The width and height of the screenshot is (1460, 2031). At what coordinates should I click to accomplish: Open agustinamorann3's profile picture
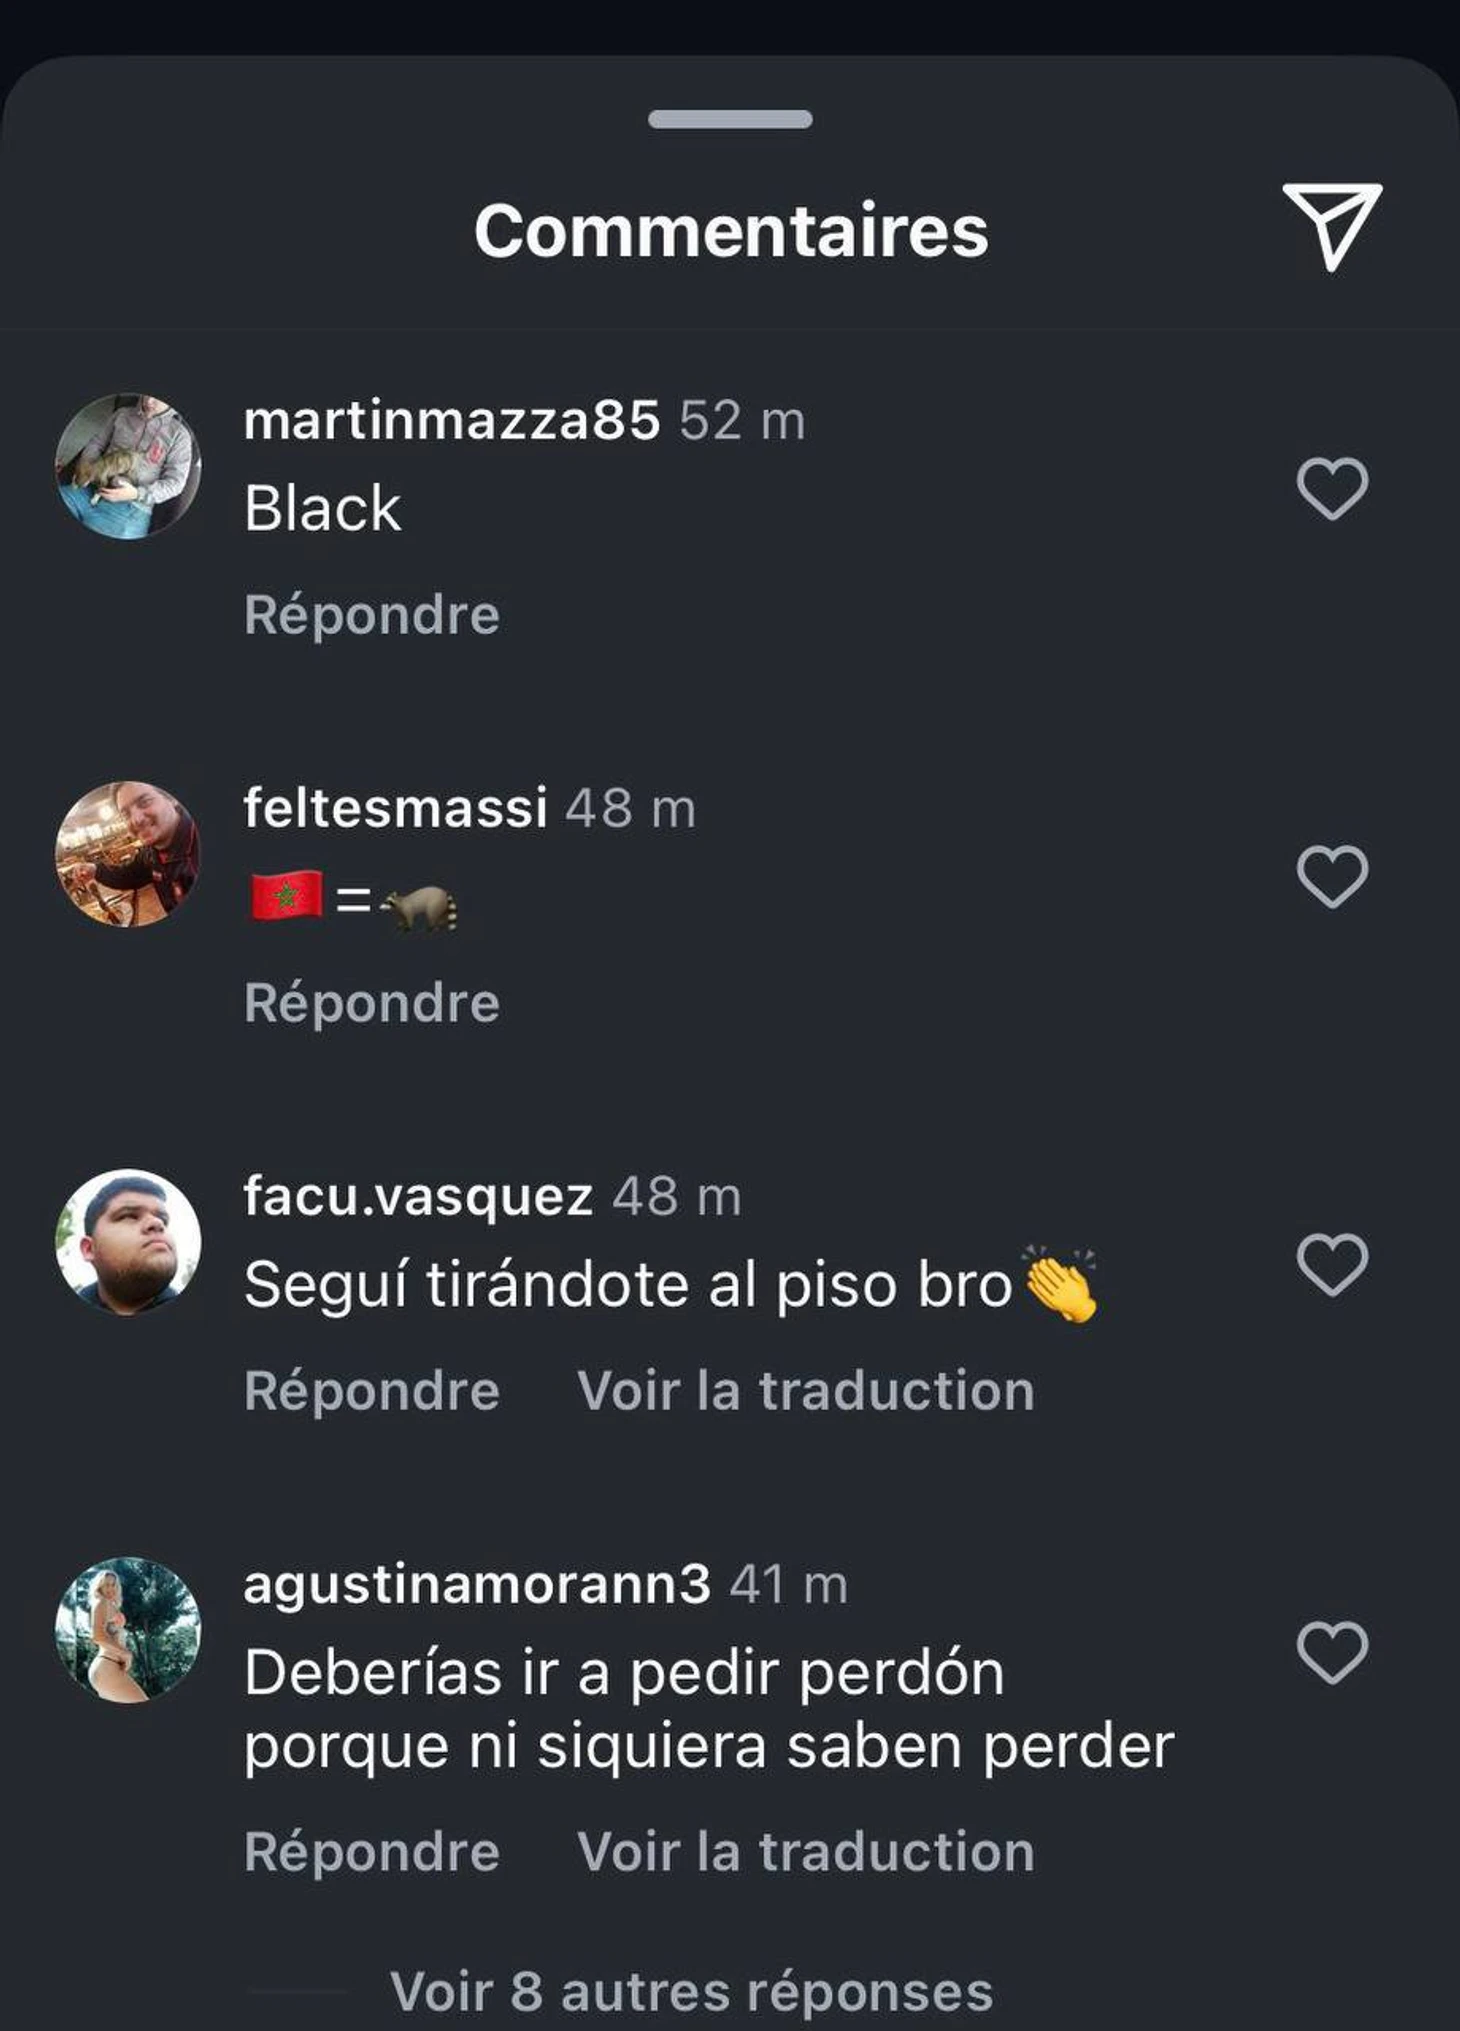coord(128,1630)
